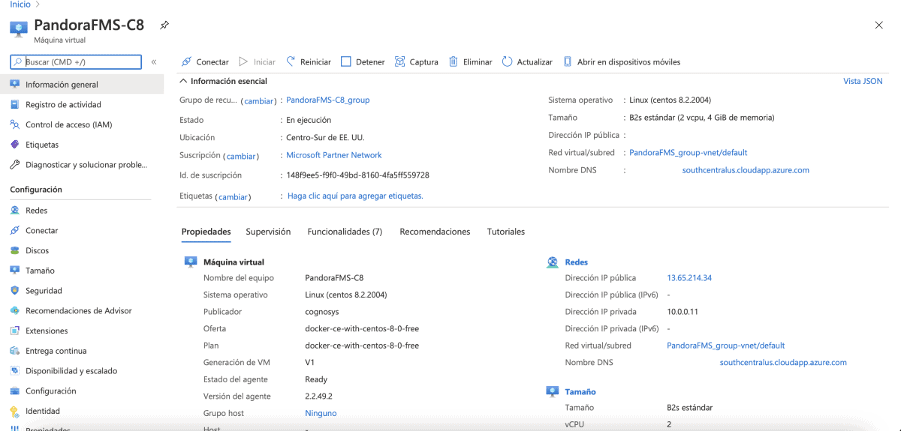Open the Recomendaciones tab
The width and height of the screenshot is (902, 431).
435,231
